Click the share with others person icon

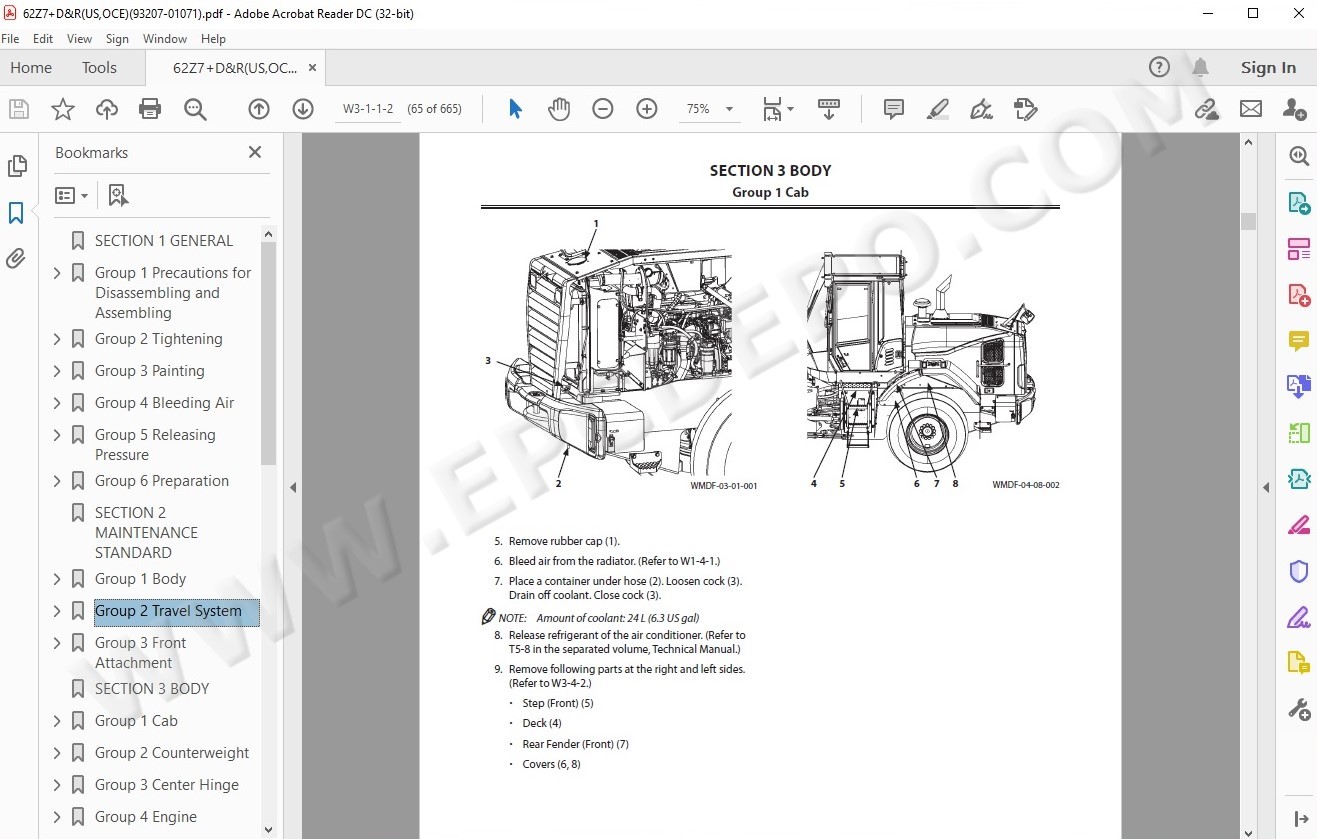(1295, 109)
